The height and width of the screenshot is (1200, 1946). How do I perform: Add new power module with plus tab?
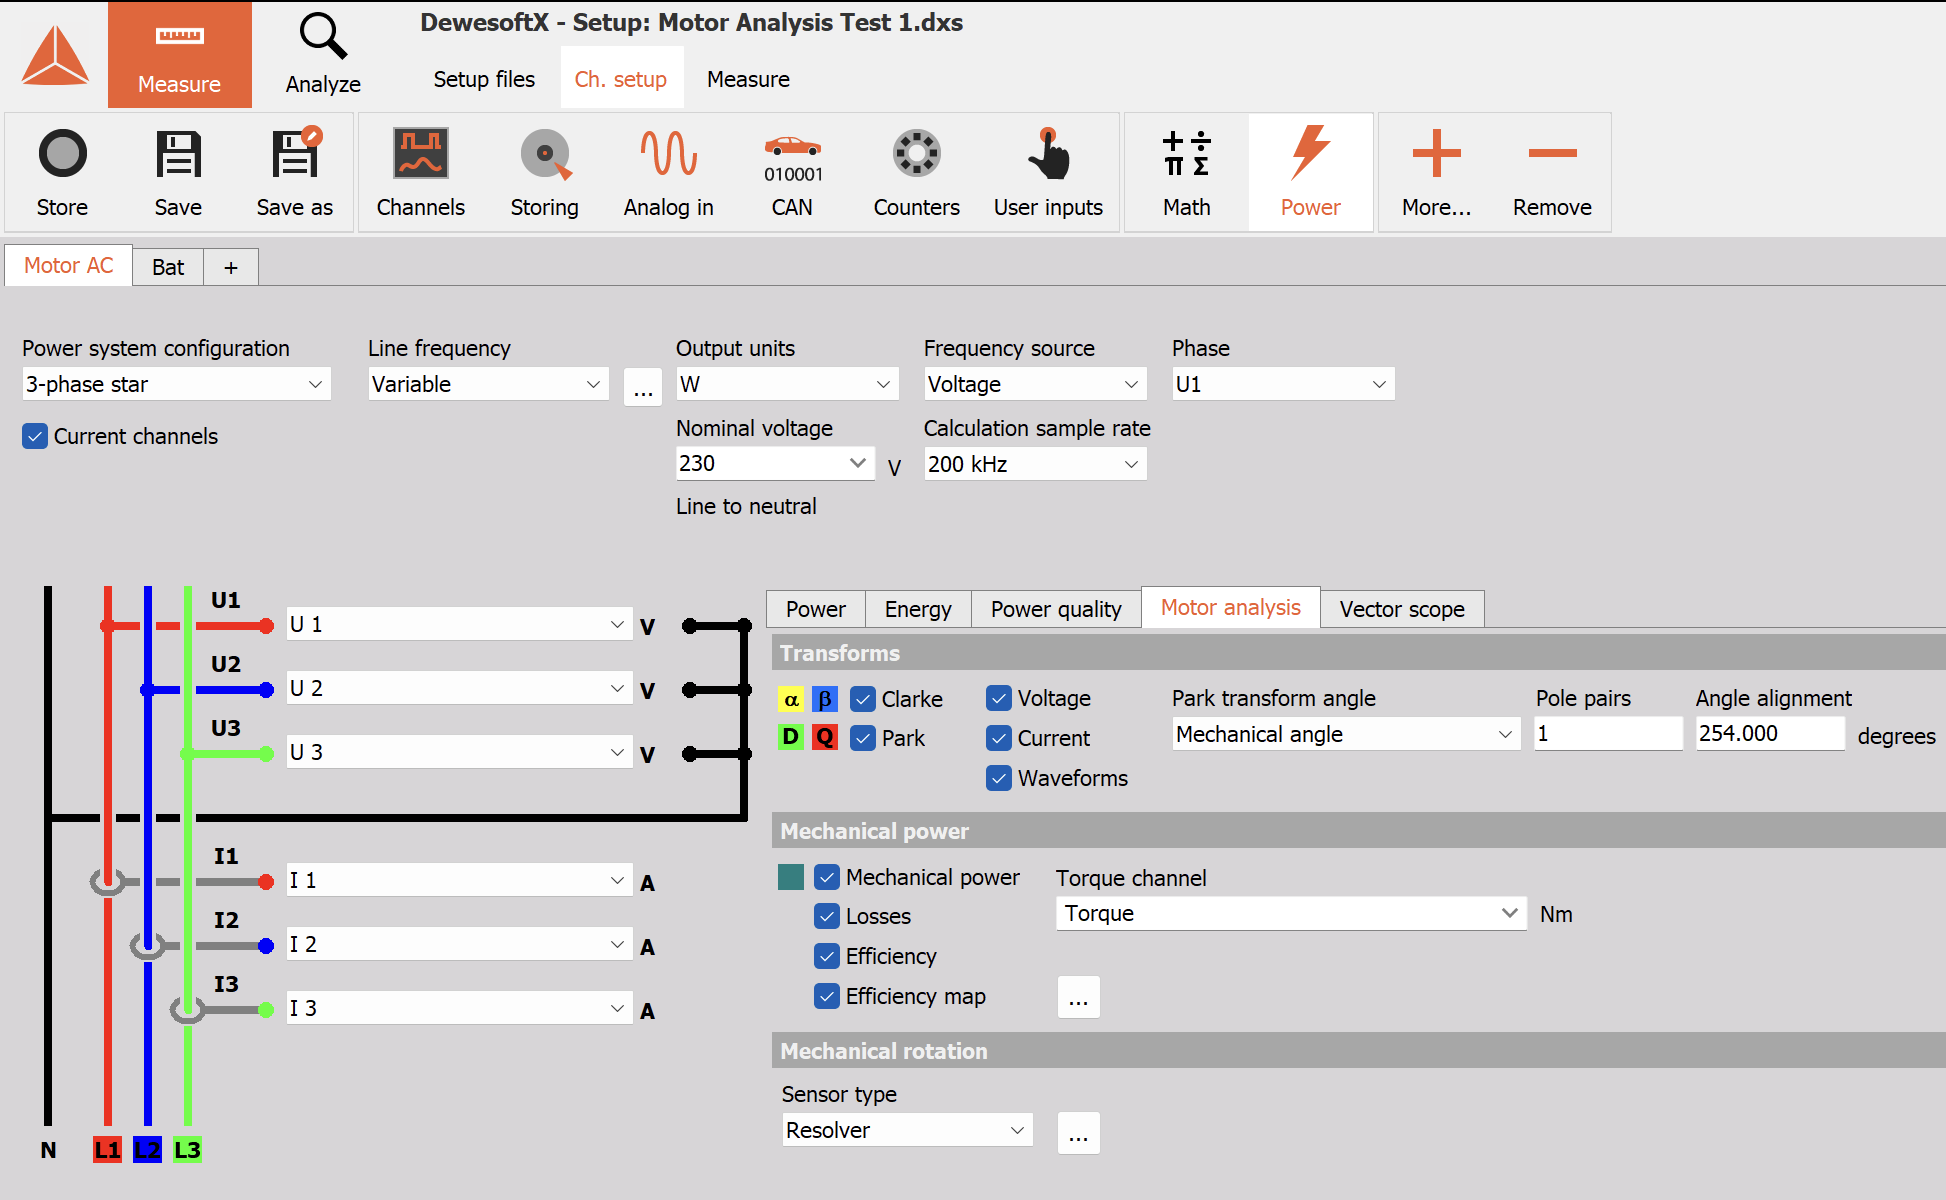(x=231, y=267)
